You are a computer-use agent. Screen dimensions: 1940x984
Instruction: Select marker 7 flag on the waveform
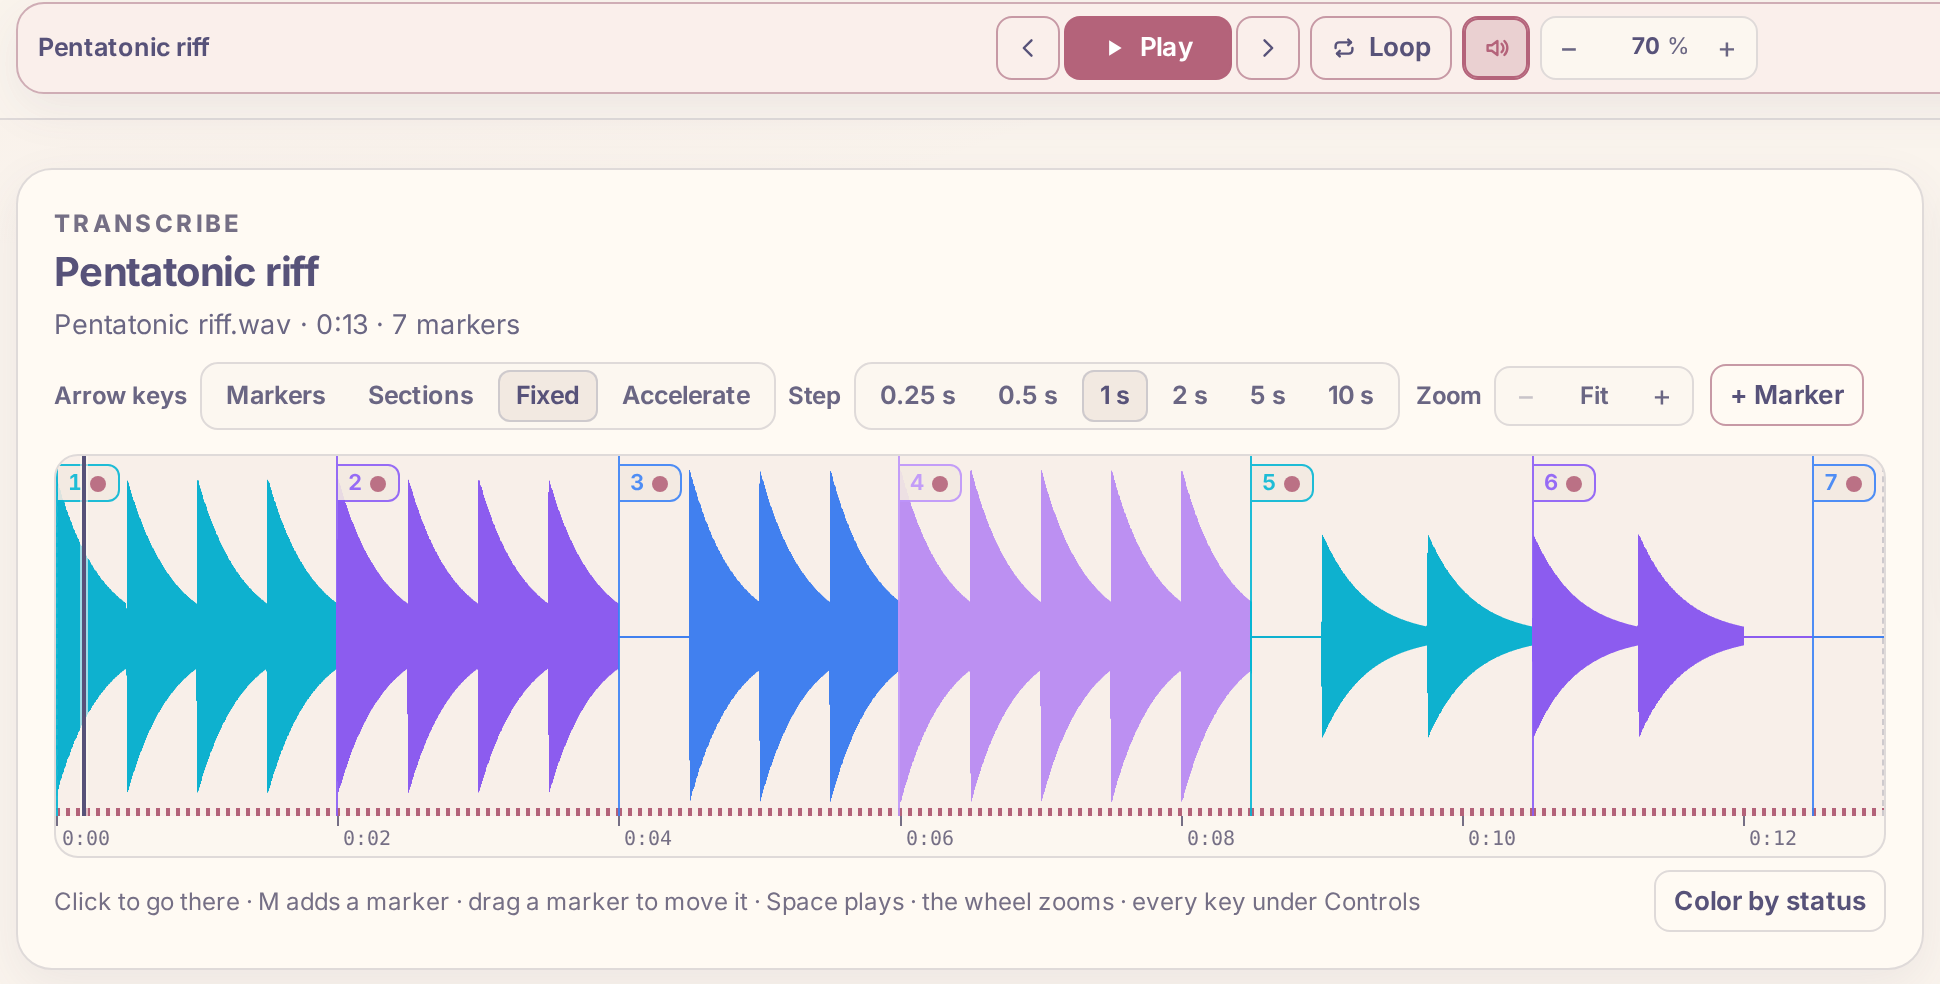coord(1844,483)
